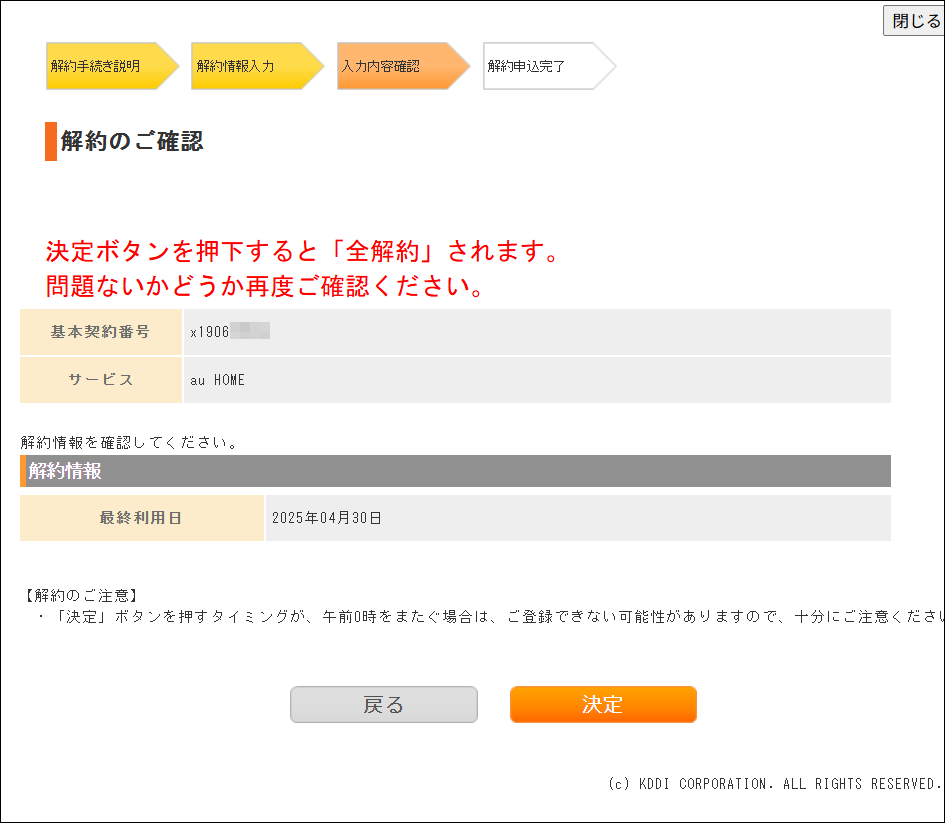945x823 pixels.
Task: Click the 最終利用日 label cell
Action: 141,518
